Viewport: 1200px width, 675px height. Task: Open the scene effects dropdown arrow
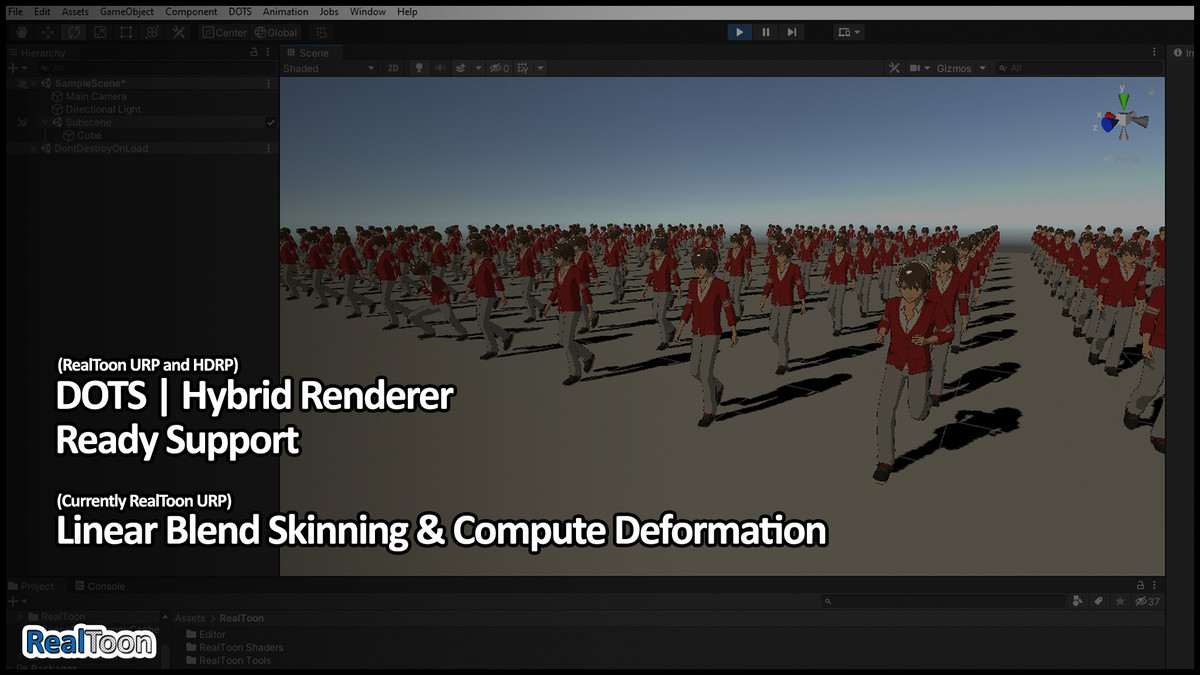[x=478, y=68]
